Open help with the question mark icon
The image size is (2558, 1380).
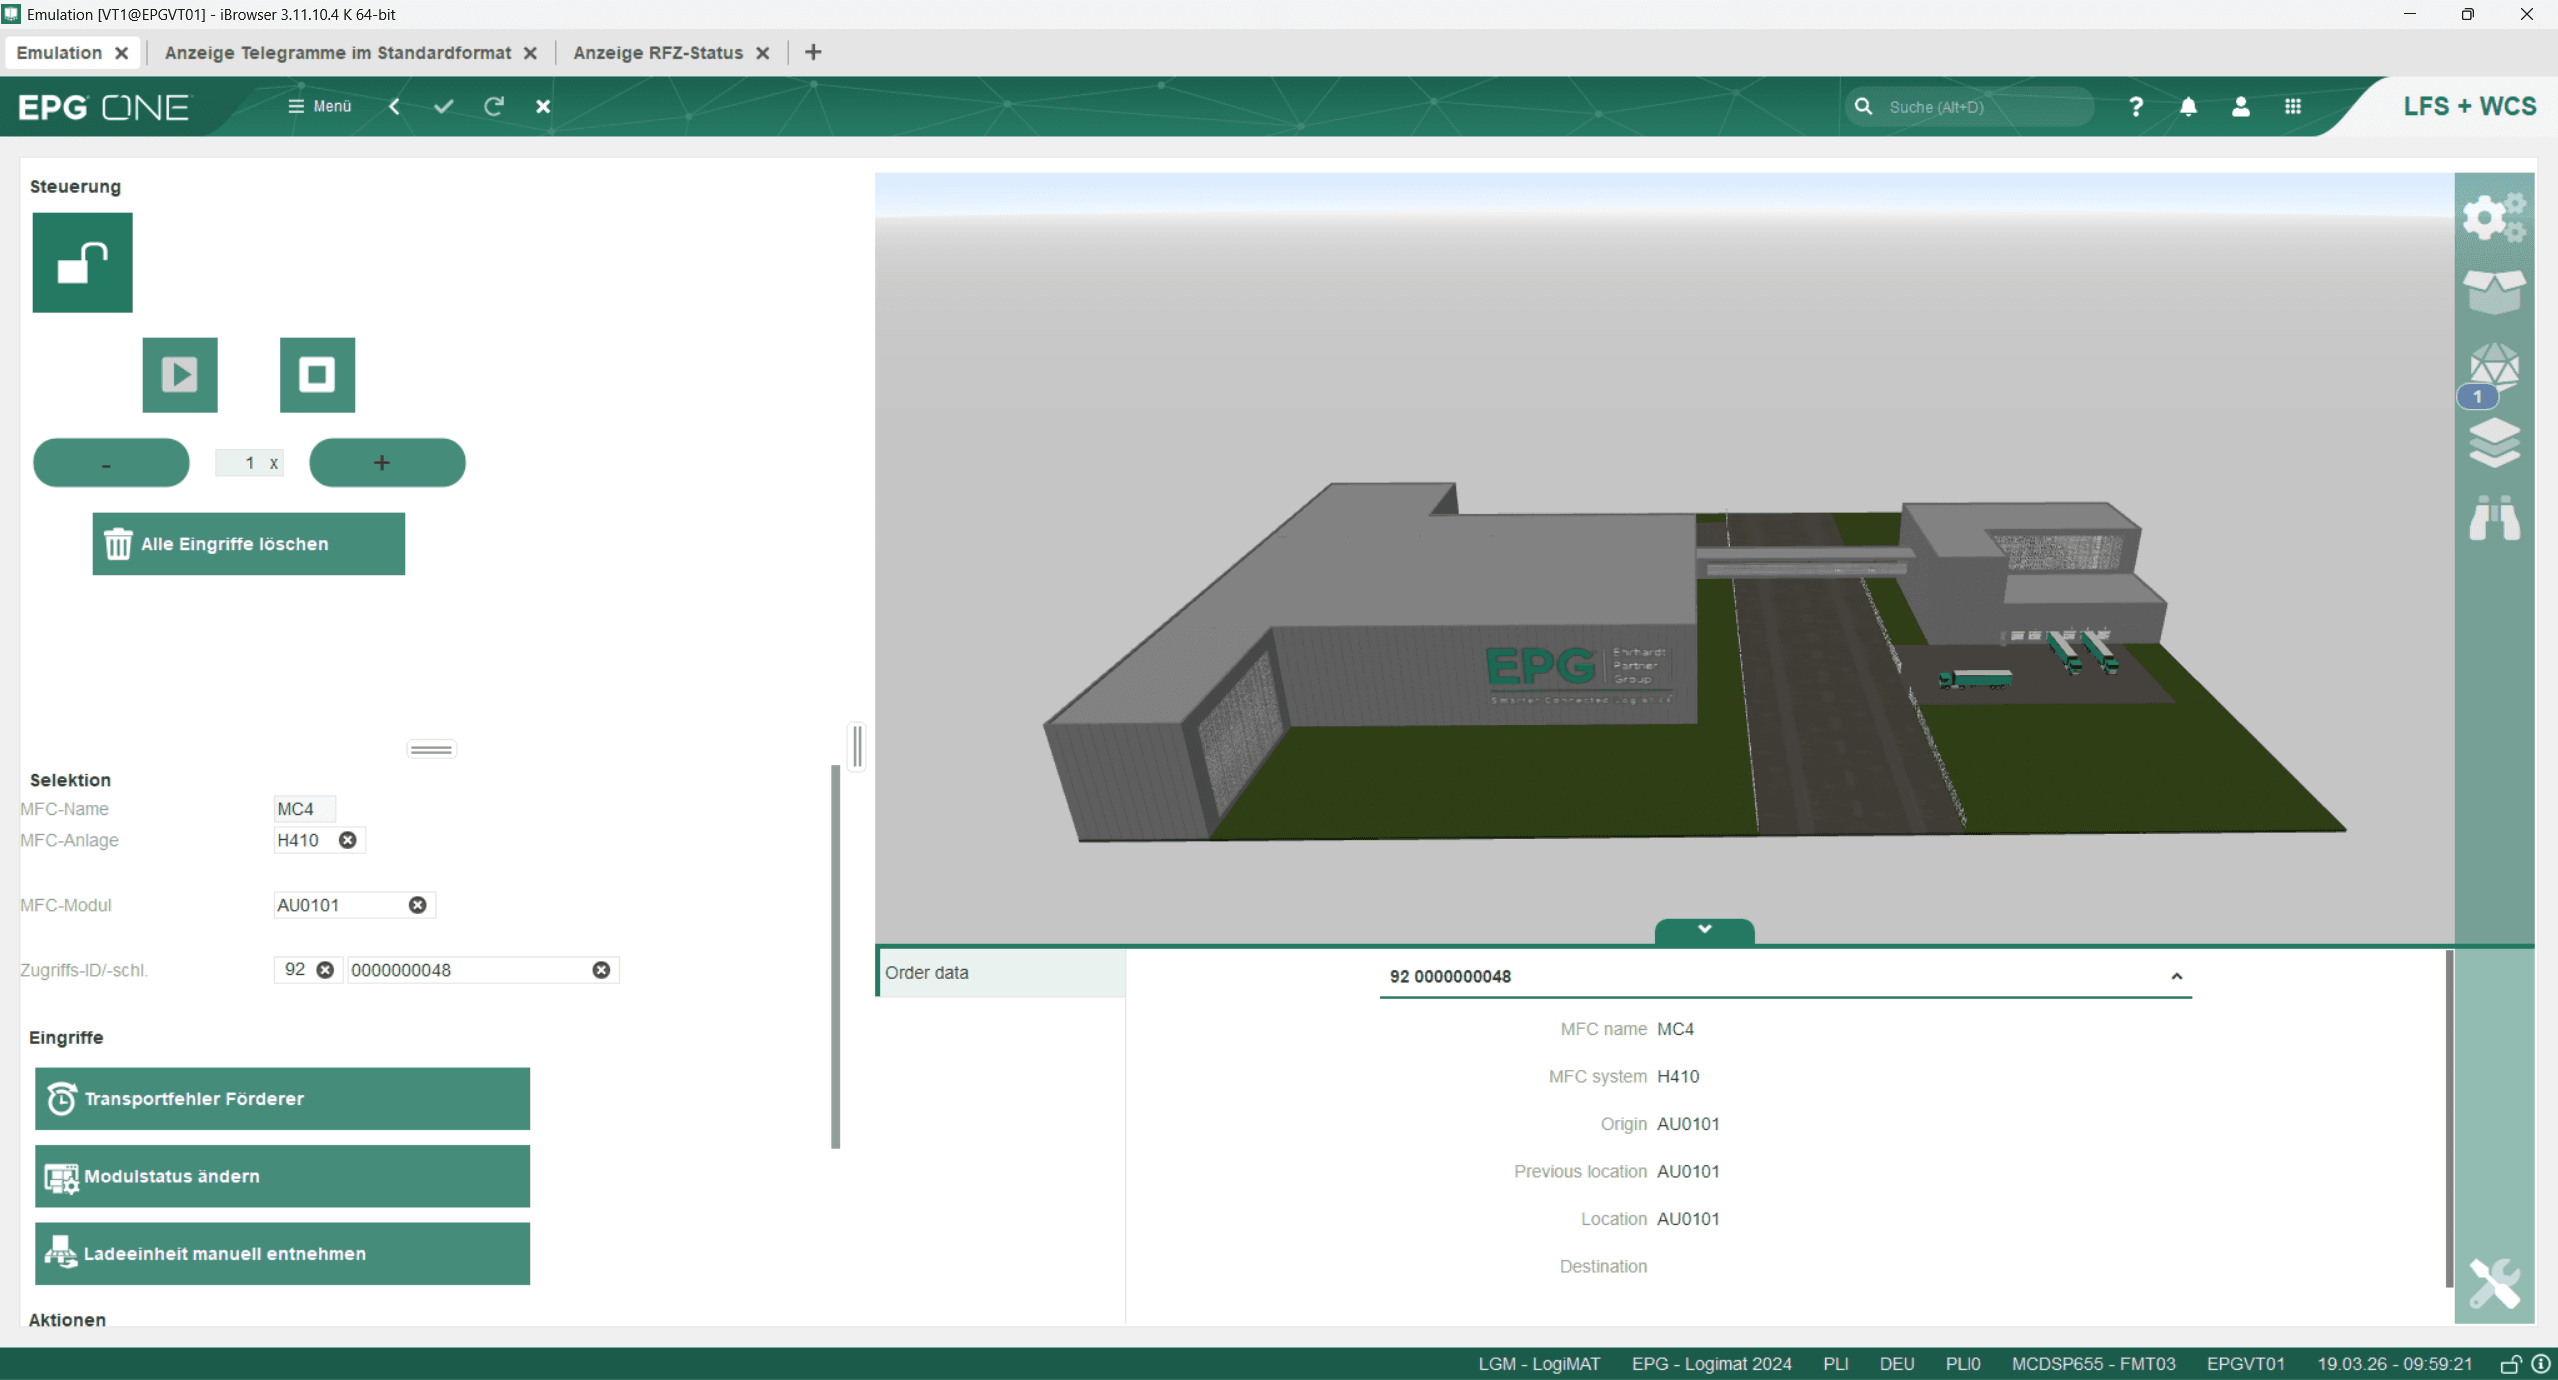(2136, 106)
